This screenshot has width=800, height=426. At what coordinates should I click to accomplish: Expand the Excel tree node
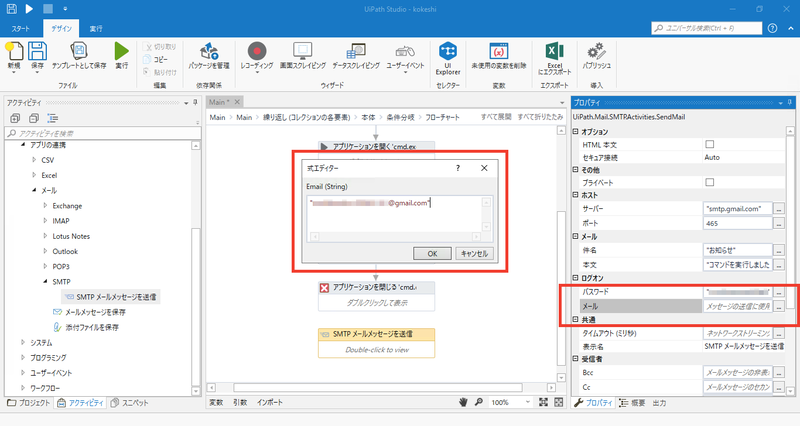(34, 175)
